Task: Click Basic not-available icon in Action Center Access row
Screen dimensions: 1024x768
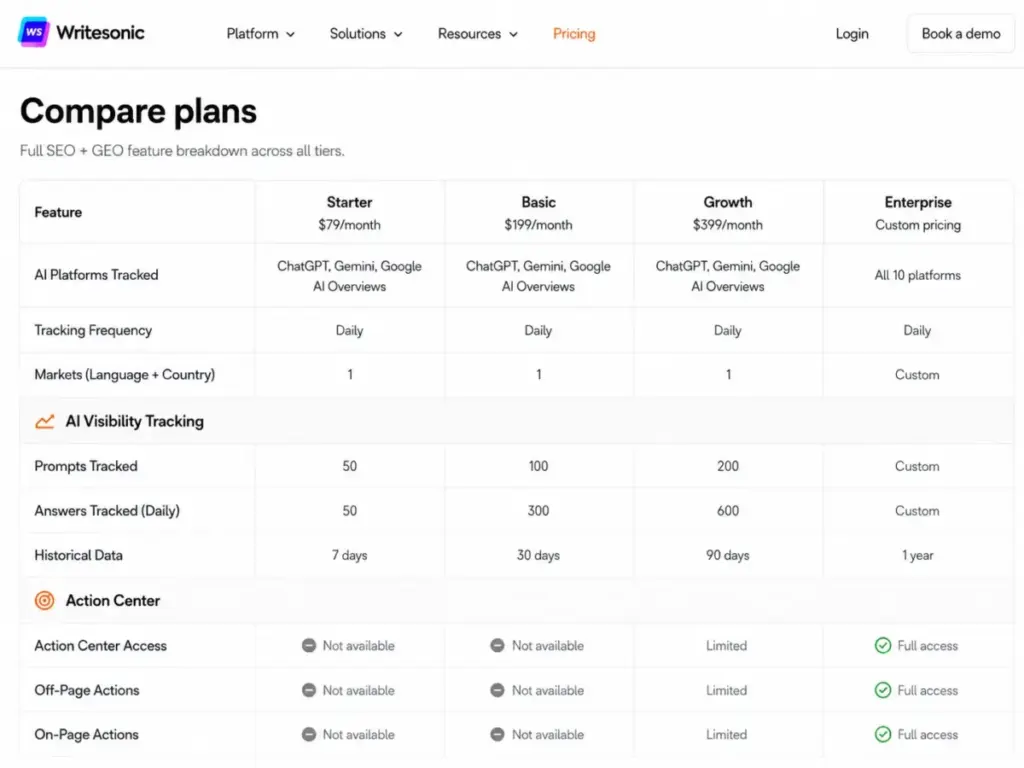Action: coord(498,646)
